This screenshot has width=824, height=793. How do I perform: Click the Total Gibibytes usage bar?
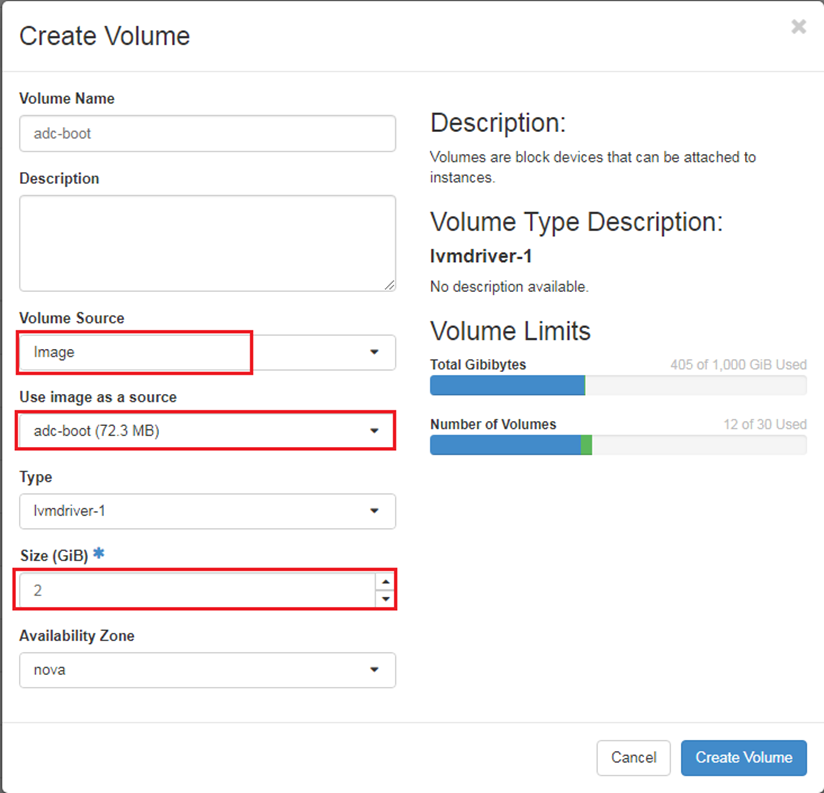pos(617,385)
